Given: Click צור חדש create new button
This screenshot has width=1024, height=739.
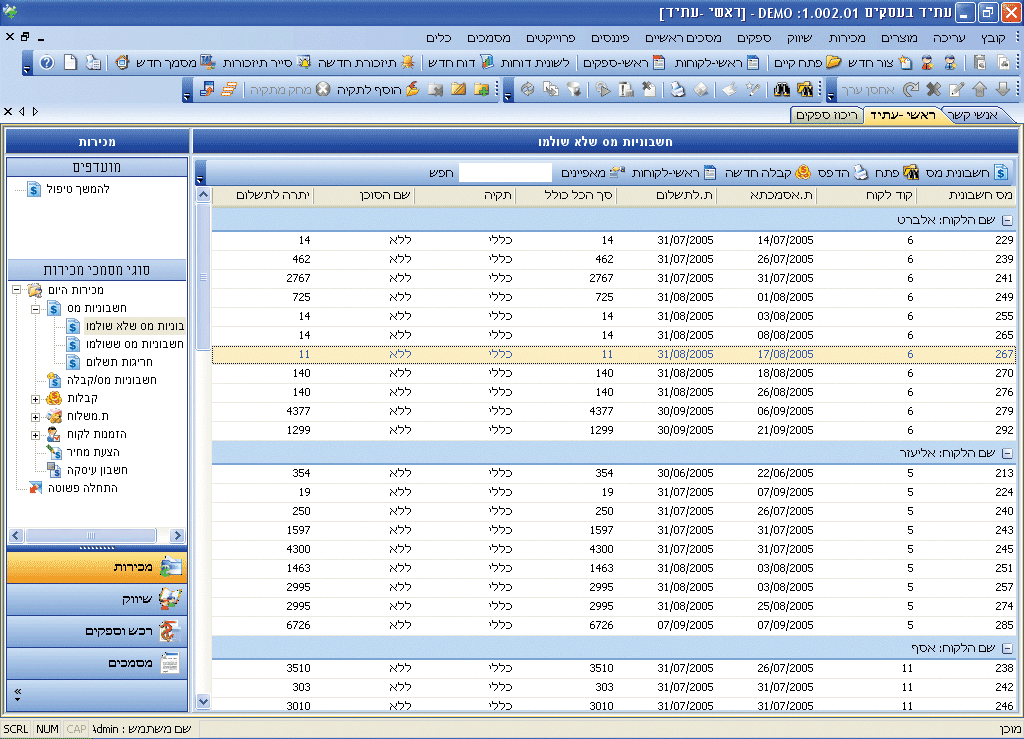Looking at the screenshot, I should [879, 63].
